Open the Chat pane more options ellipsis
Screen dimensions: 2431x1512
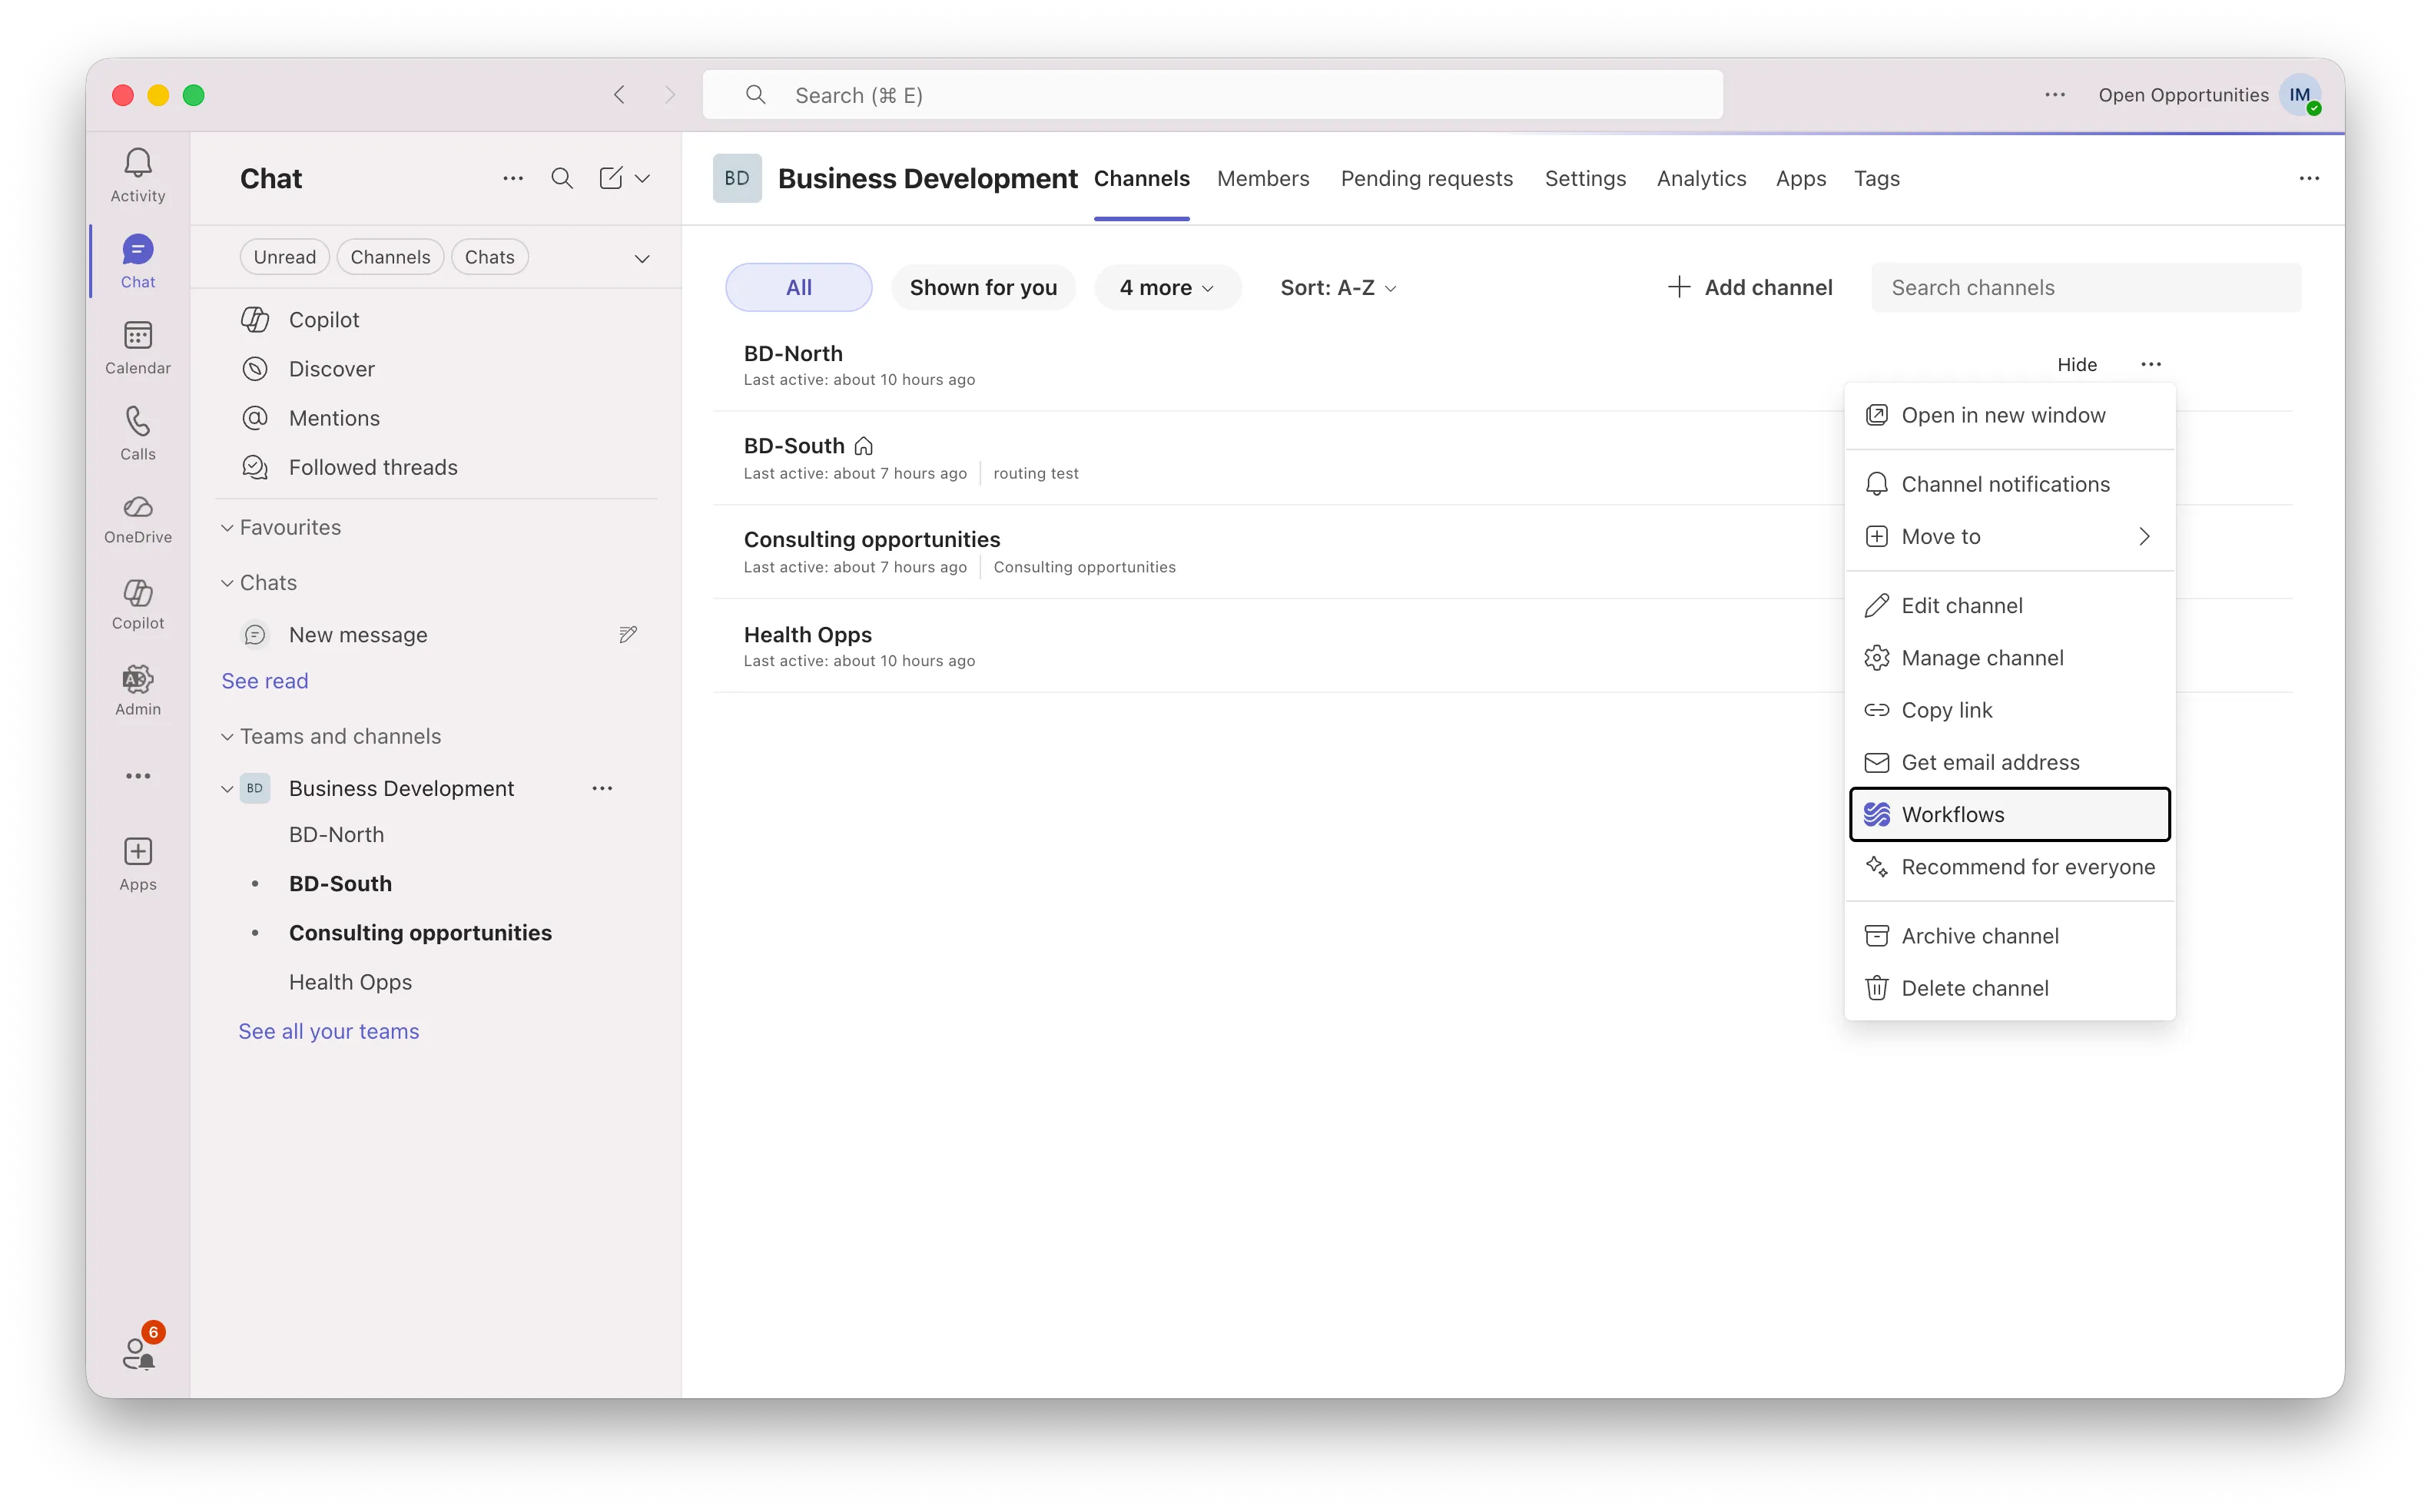point(513,178)
